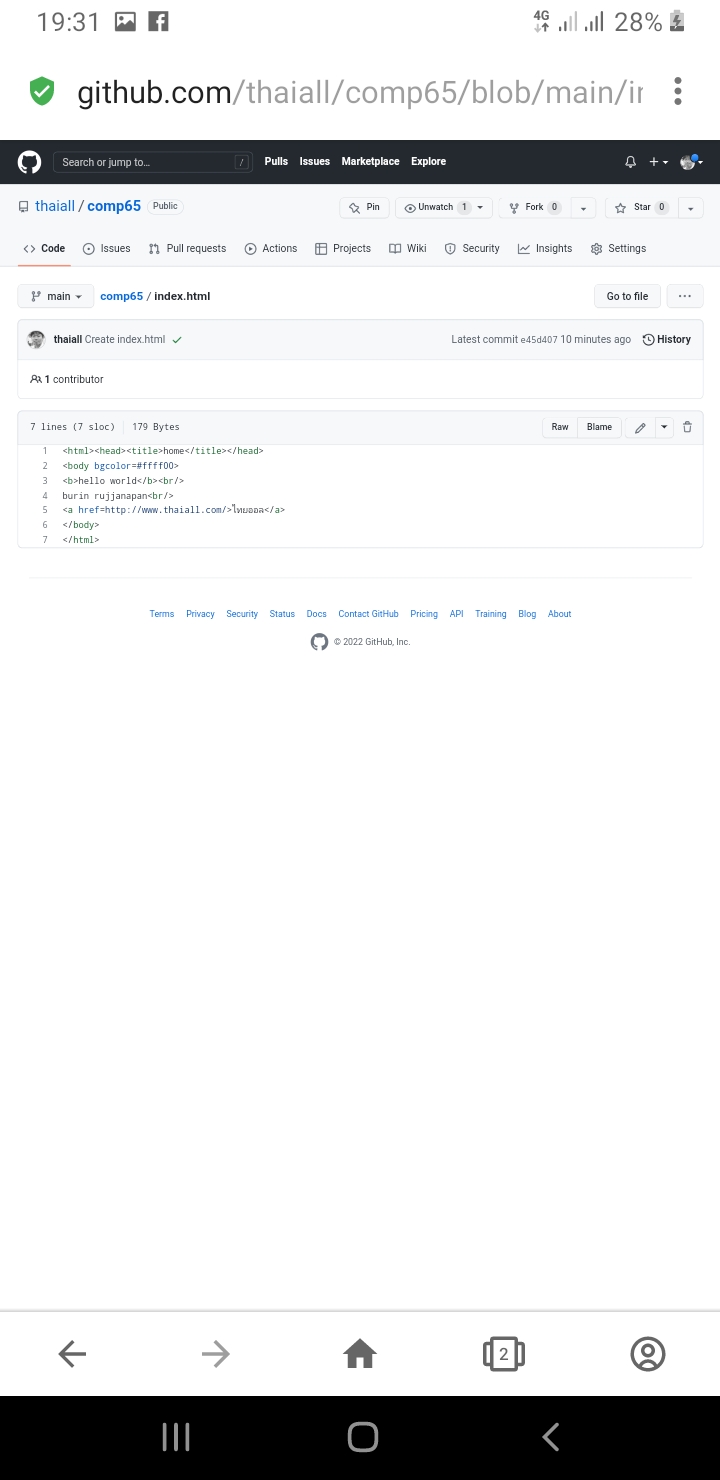Viewport: 720px width, 1480px height.
Task: Expand edit options dropdown caret
Action: coord(664,427)
